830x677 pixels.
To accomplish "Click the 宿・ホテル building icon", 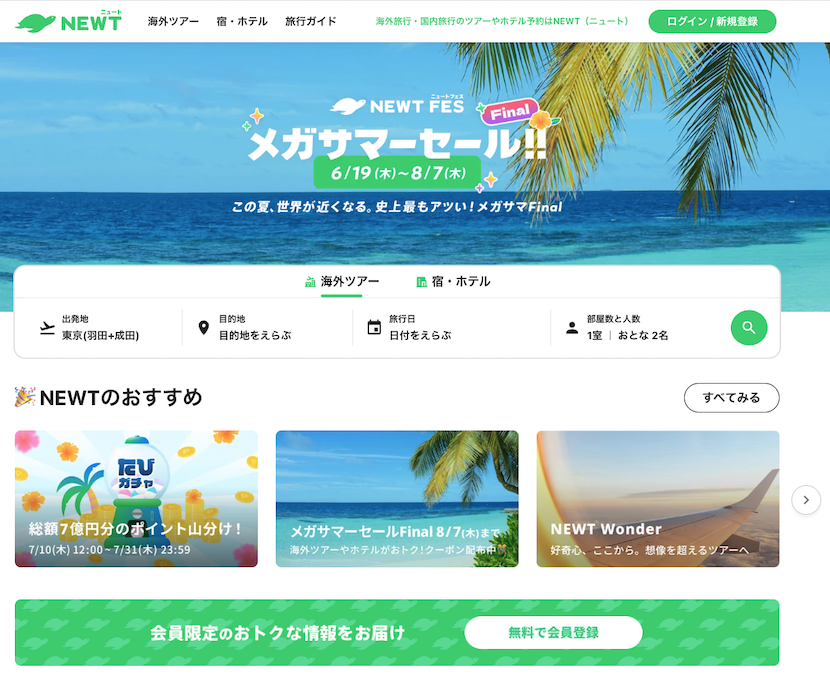I will click(x=421, y=282).
